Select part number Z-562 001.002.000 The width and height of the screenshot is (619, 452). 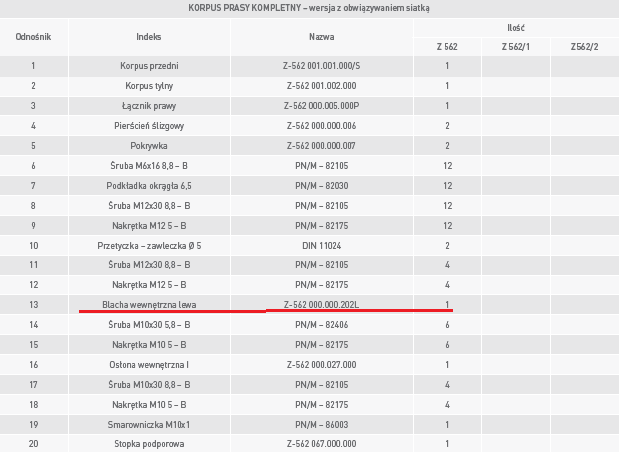(x=322, y=86)
